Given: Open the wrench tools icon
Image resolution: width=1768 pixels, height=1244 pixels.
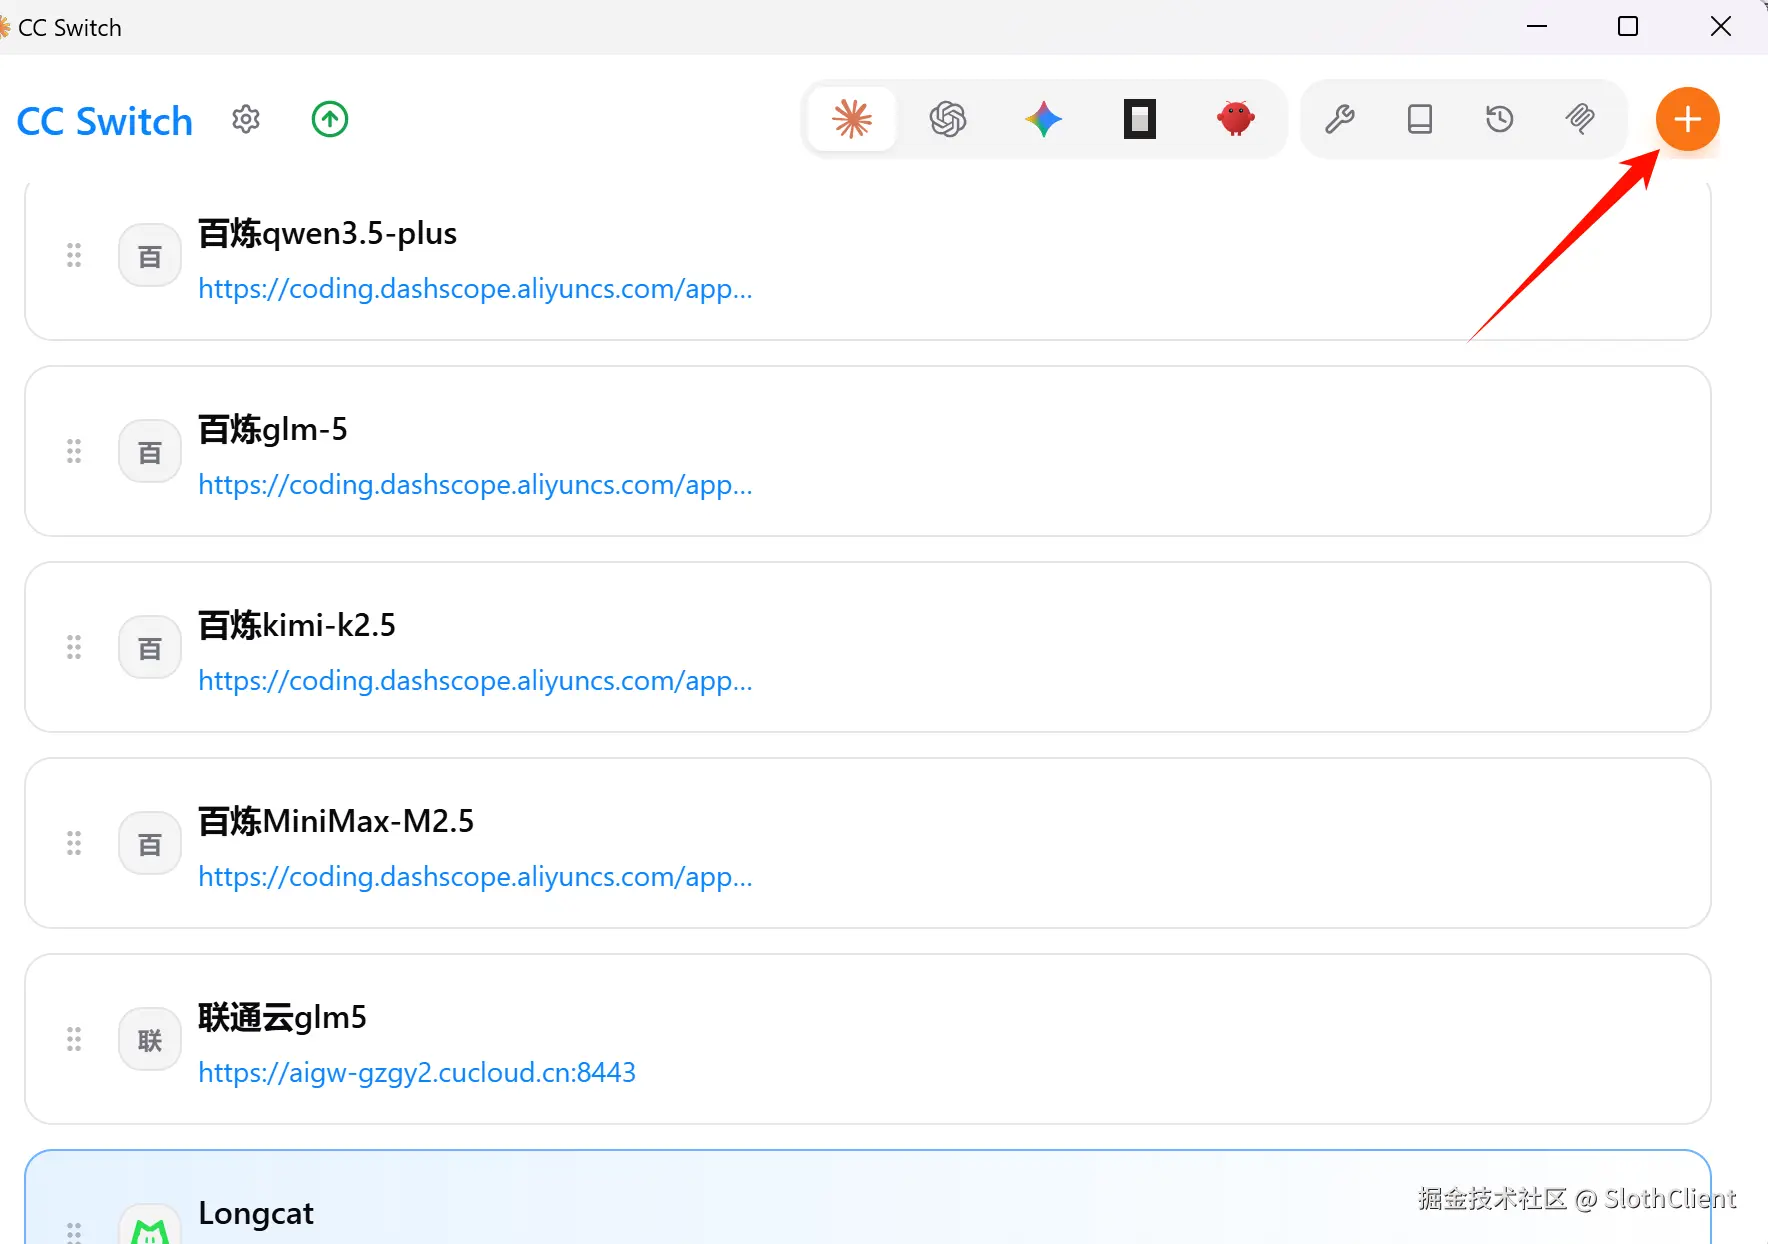Looking at the screenshot, I should coord(1340,119).
